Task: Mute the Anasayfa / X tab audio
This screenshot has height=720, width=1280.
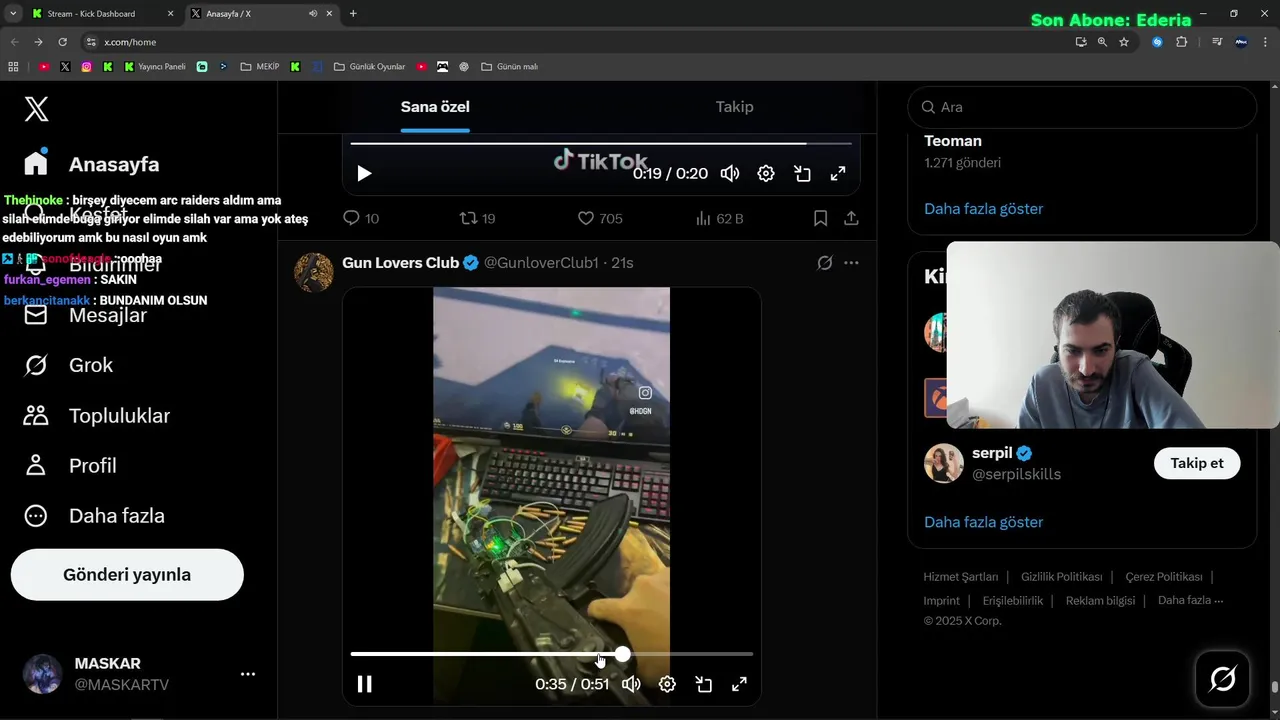Action: [x=313, y=14]
